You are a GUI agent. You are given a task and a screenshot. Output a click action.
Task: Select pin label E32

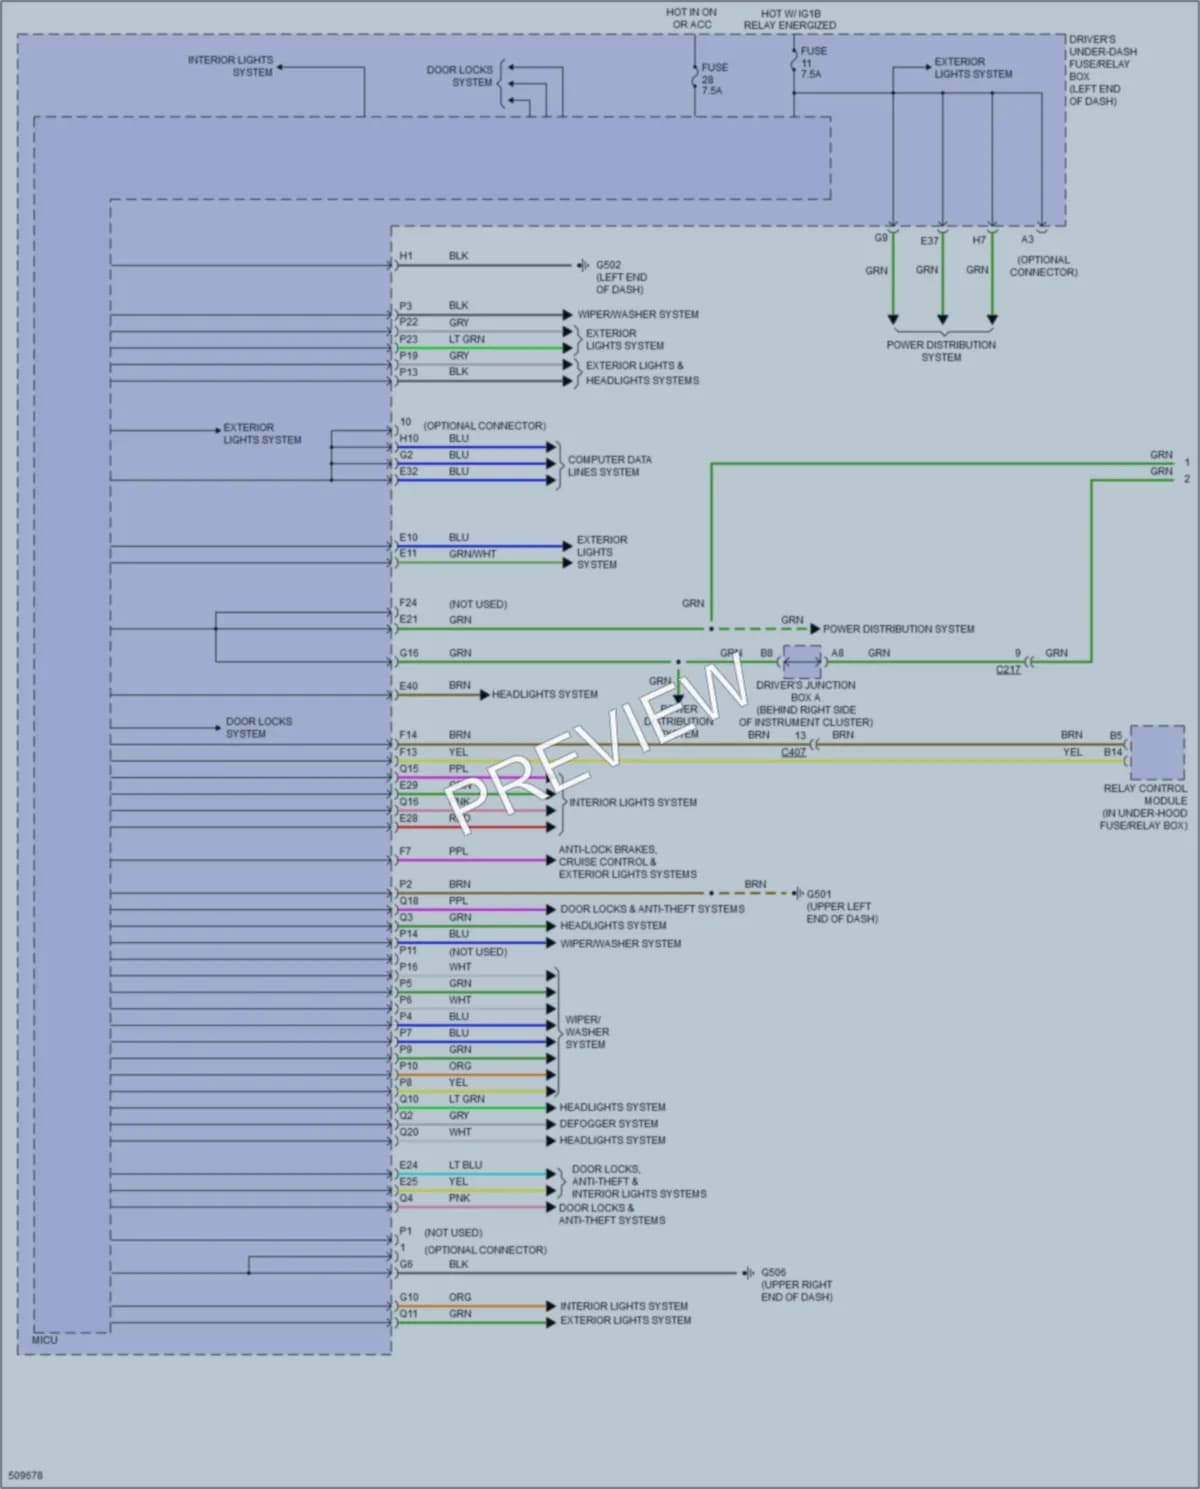(x=408, y=471)
